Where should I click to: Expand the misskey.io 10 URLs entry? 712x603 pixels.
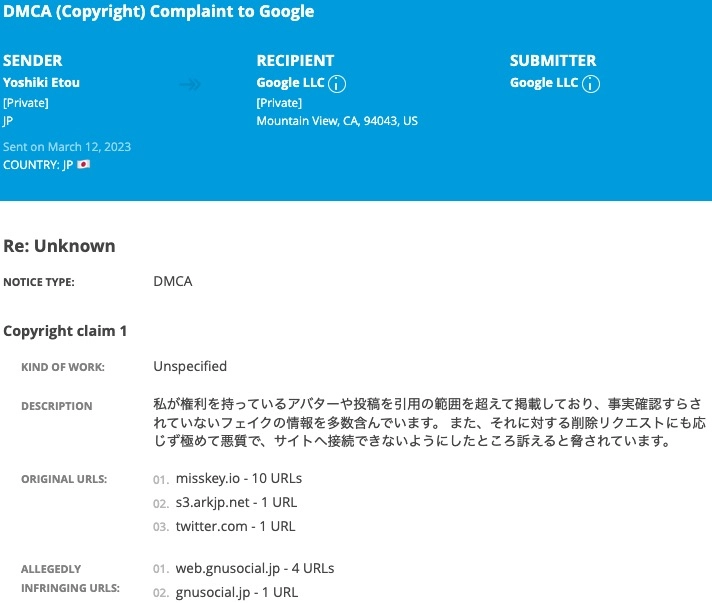coord(238,478)
